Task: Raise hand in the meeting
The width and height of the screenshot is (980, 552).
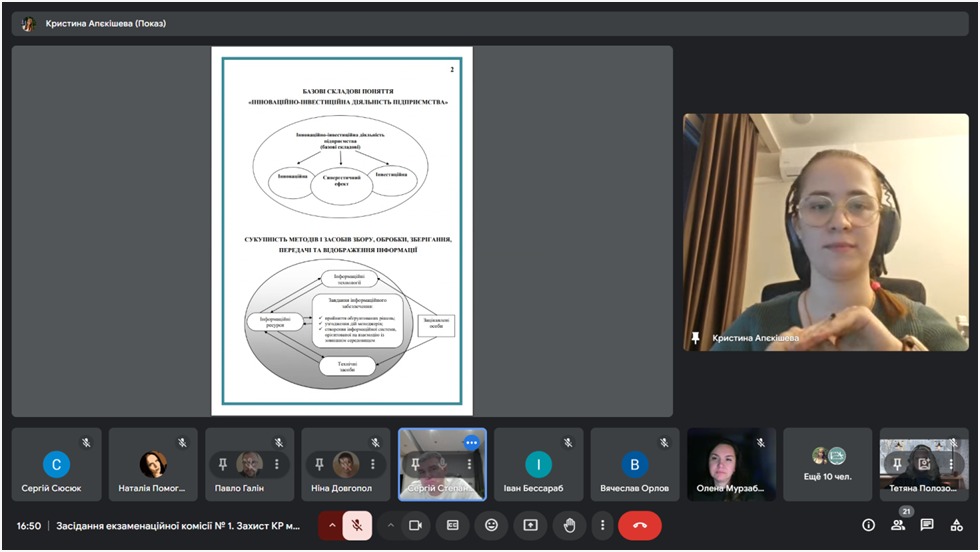Action: [x=569, y=525]
